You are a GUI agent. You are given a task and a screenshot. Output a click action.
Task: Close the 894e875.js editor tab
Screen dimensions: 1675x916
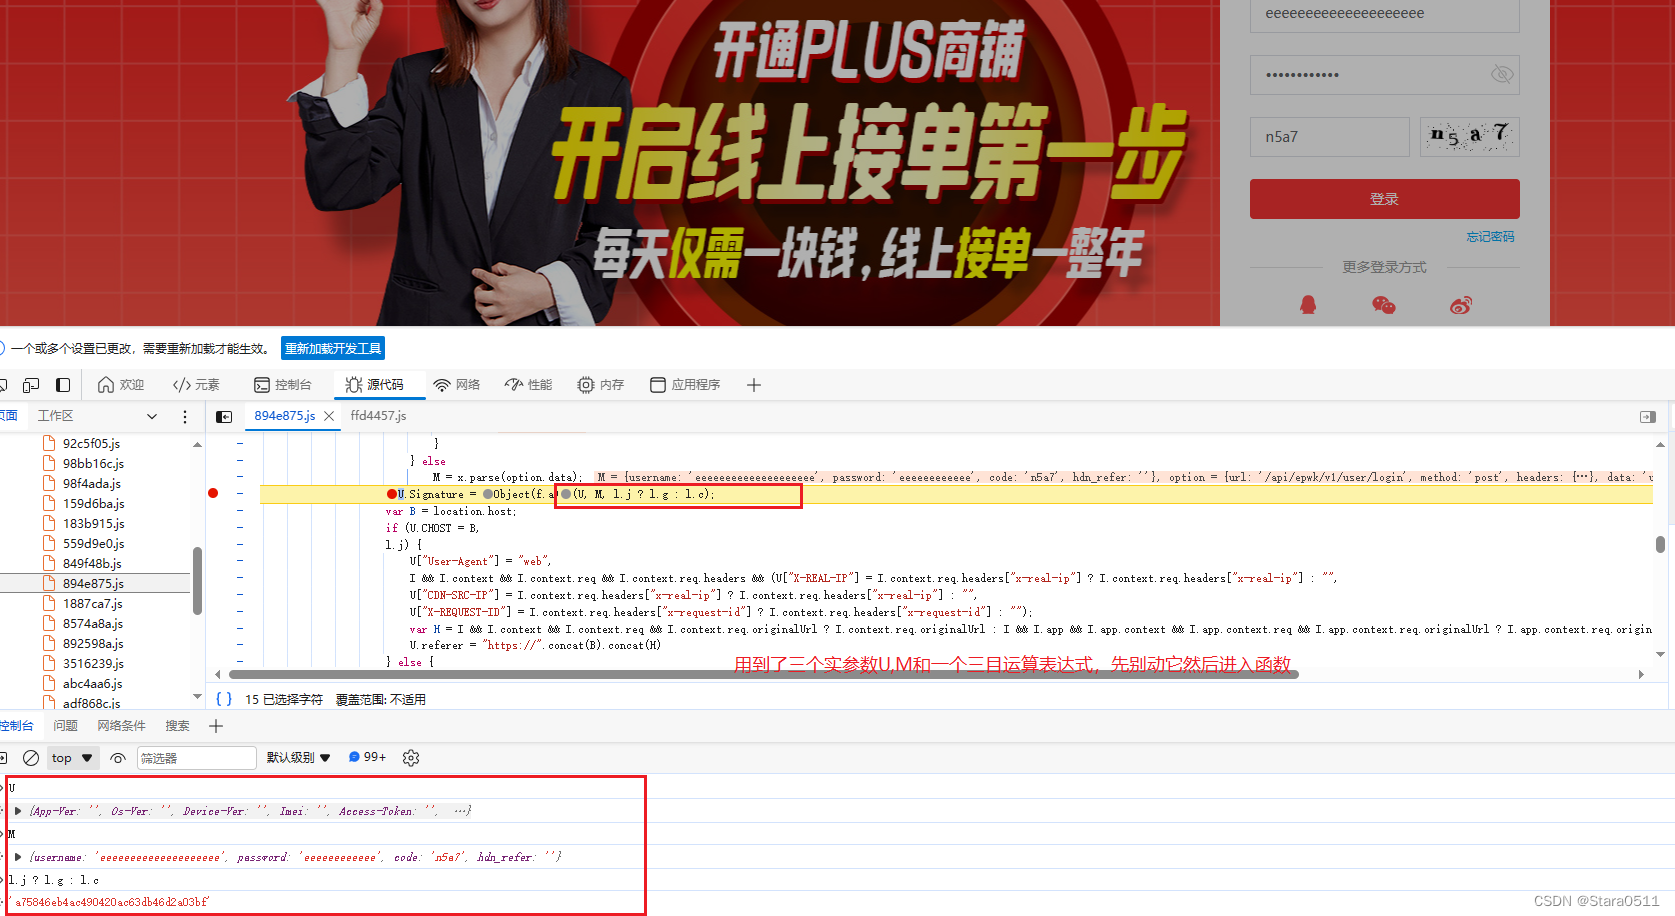(x=329, y=416)
